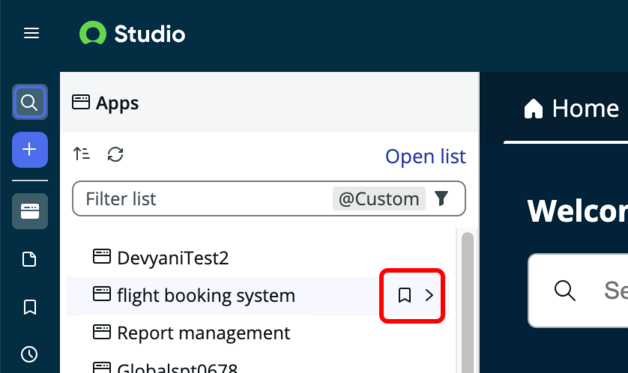Open the file icon in sidebar

[29, 259]
